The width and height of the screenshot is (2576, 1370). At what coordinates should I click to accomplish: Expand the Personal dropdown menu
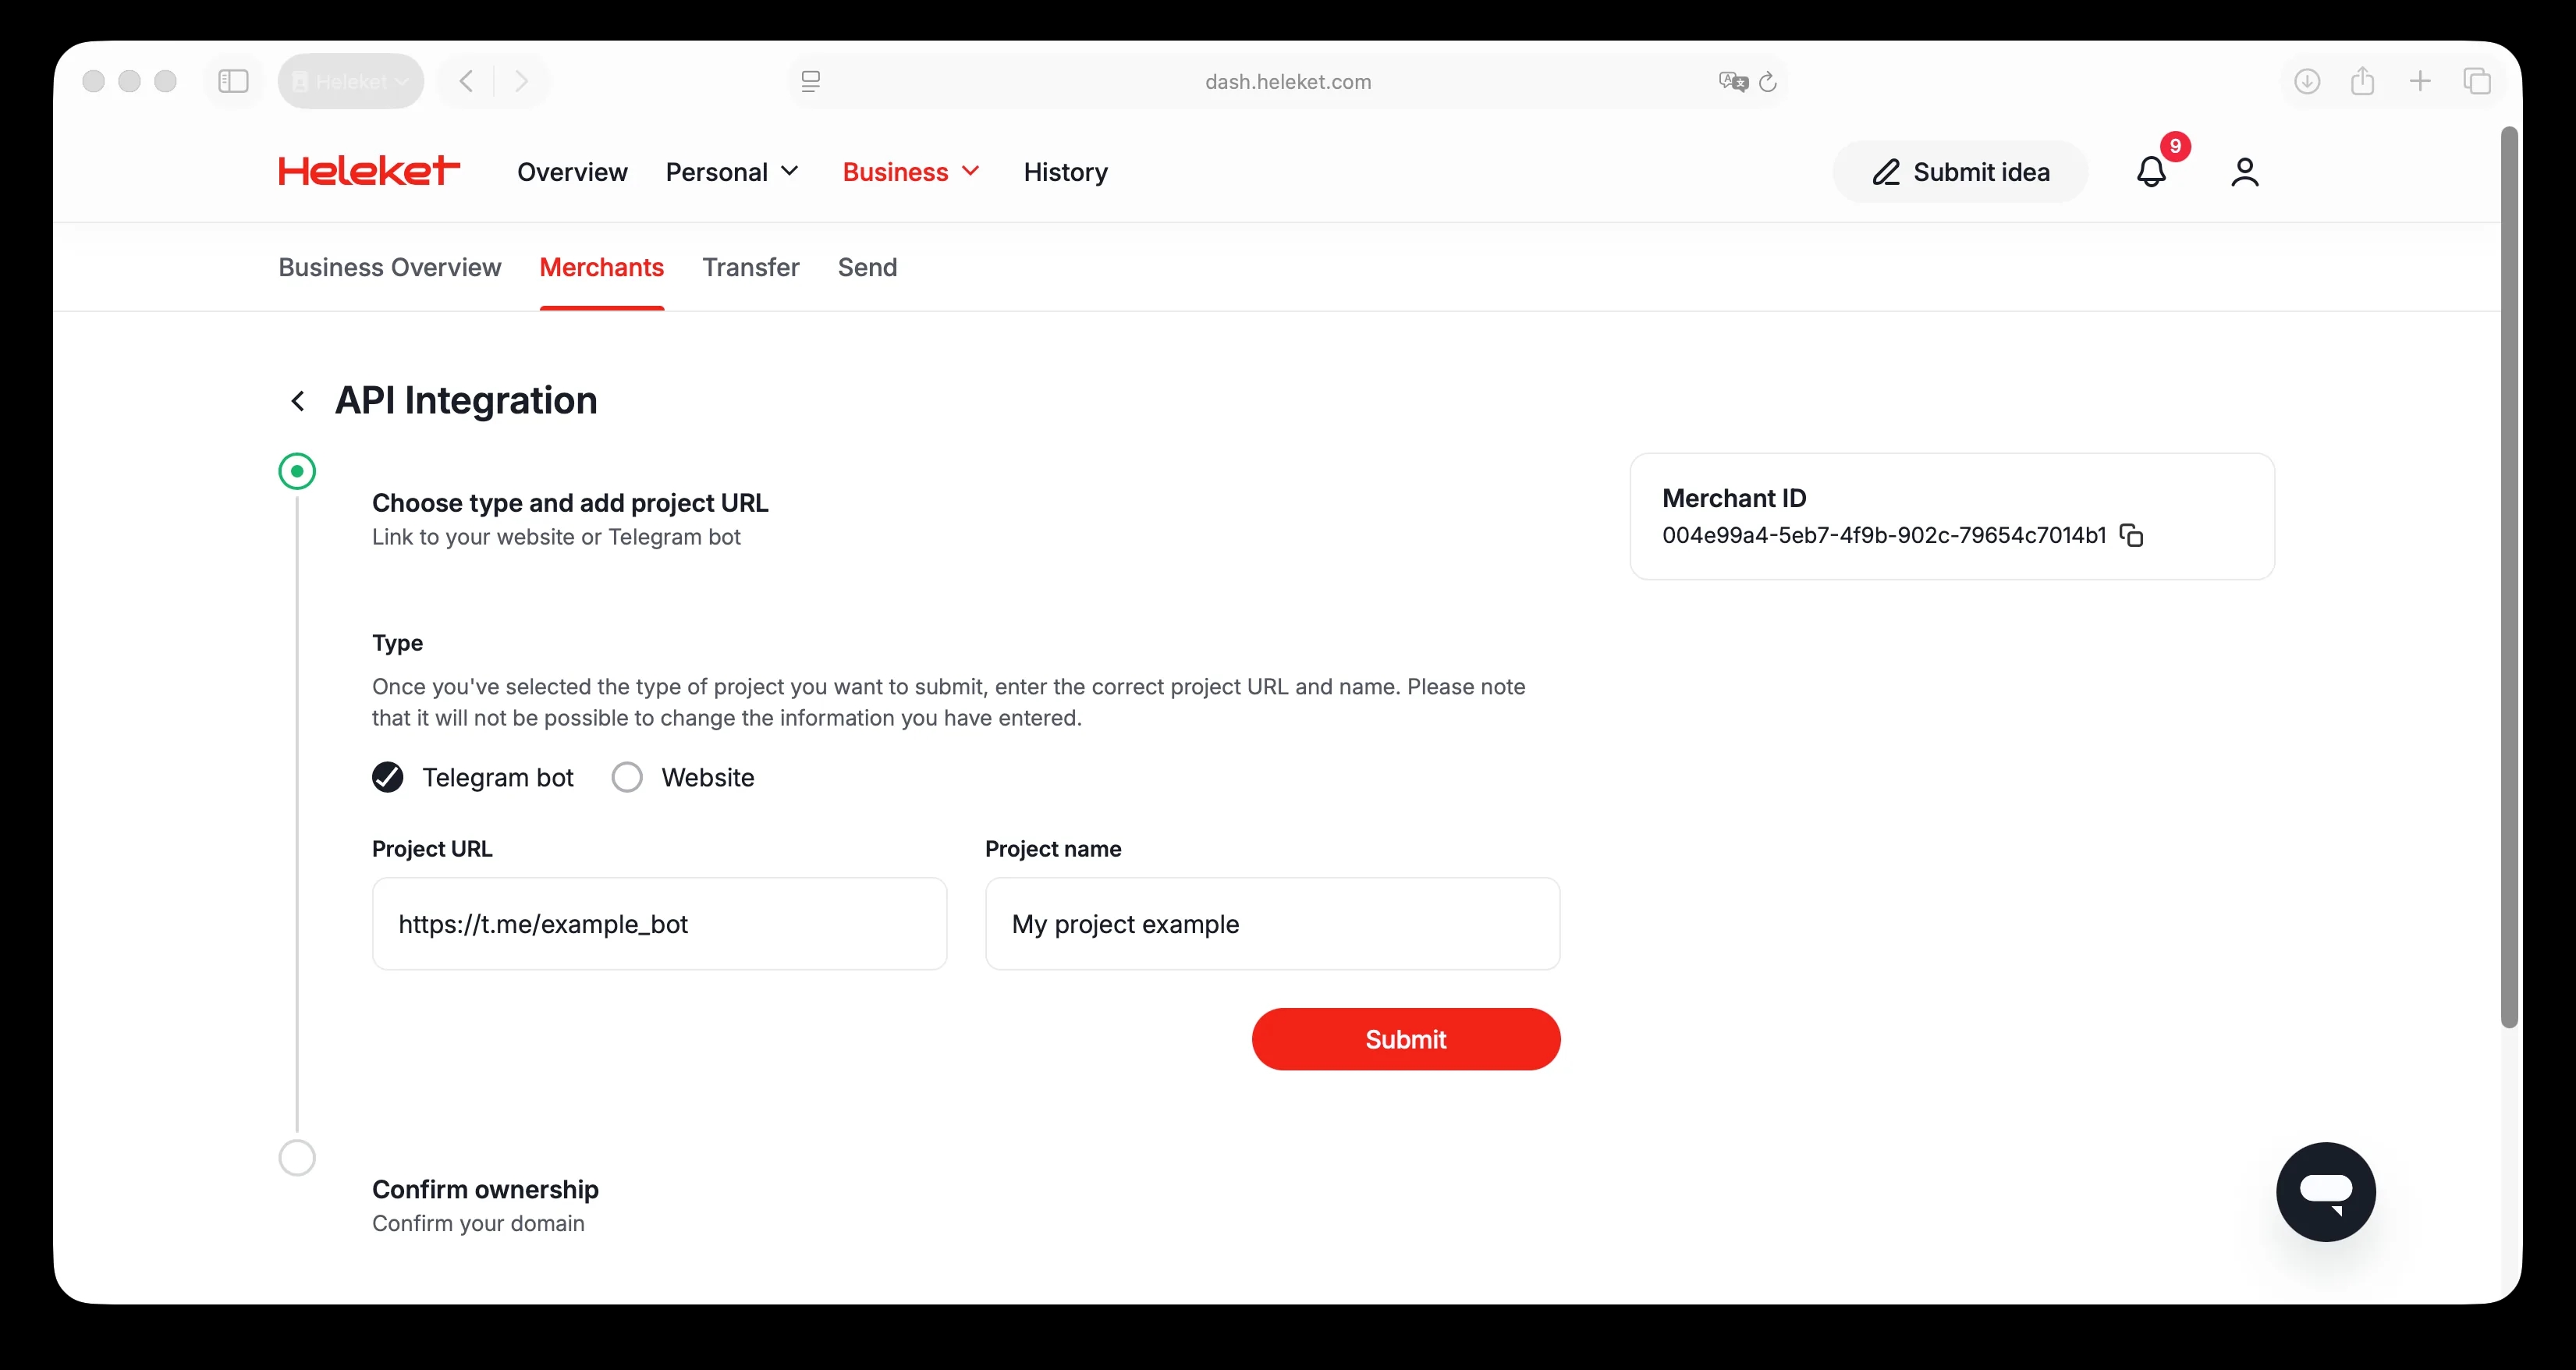point(732,172)
